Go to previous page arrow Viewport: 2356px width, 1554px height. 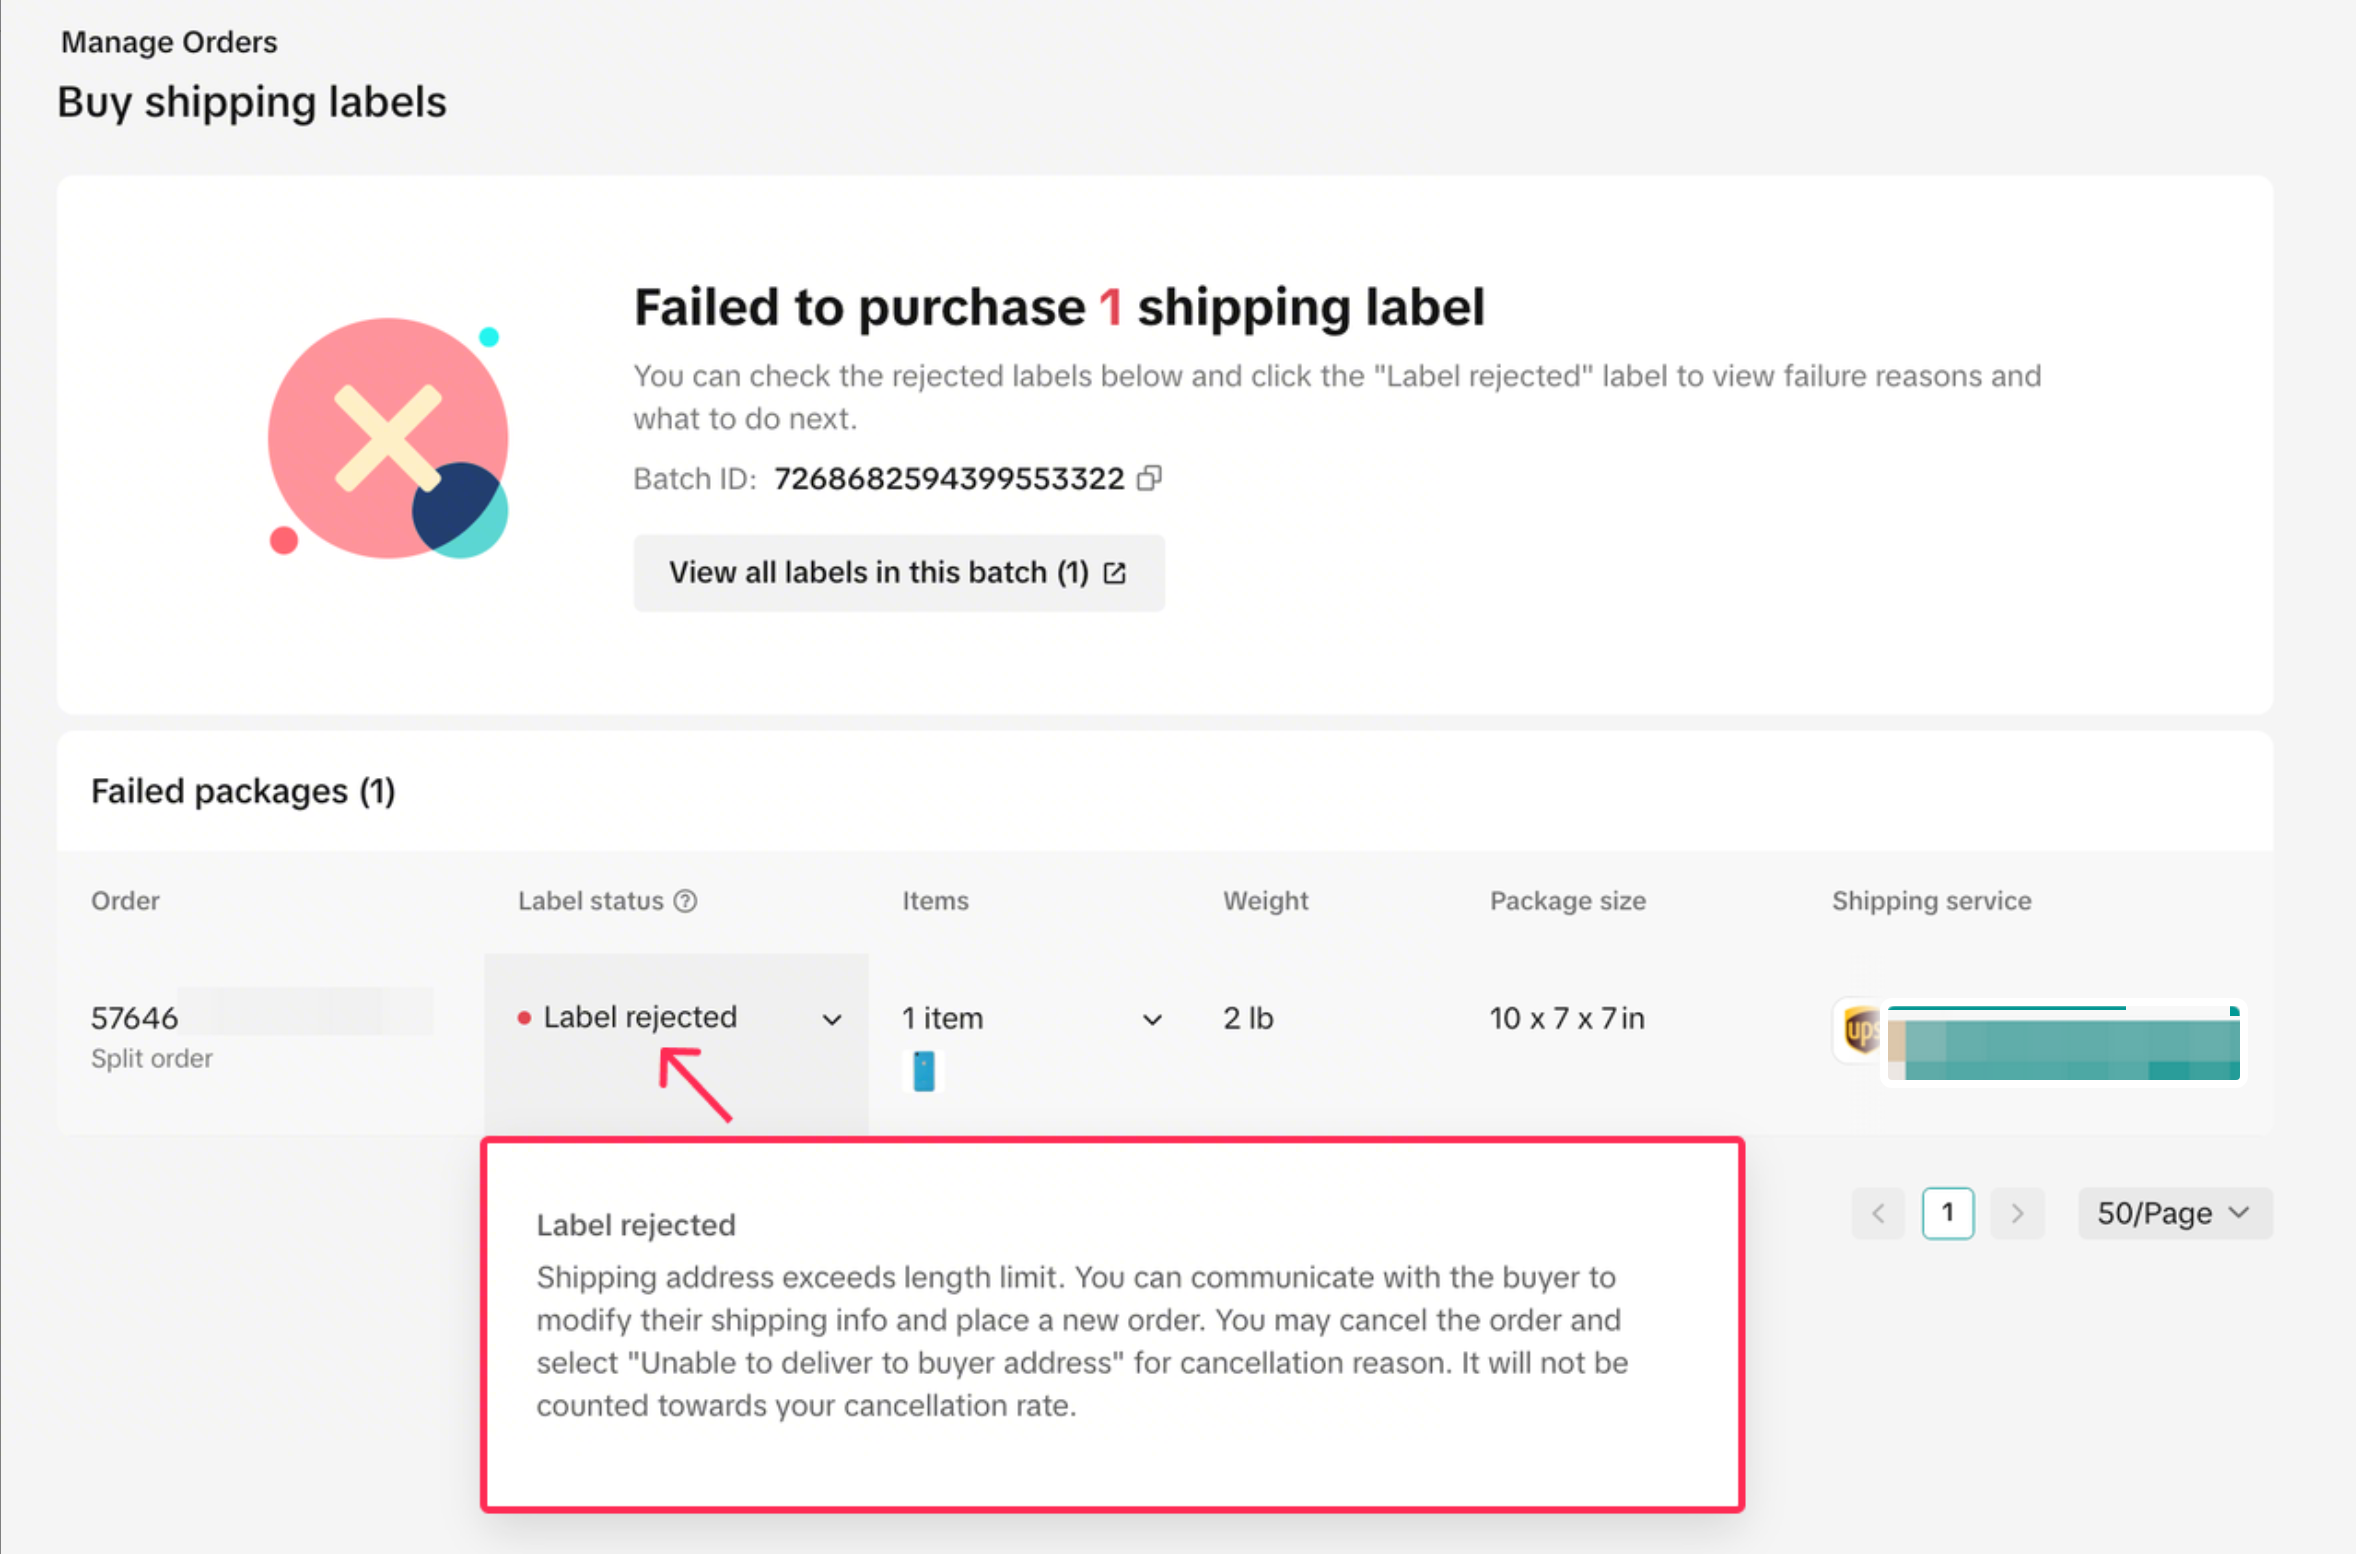1878,1213
